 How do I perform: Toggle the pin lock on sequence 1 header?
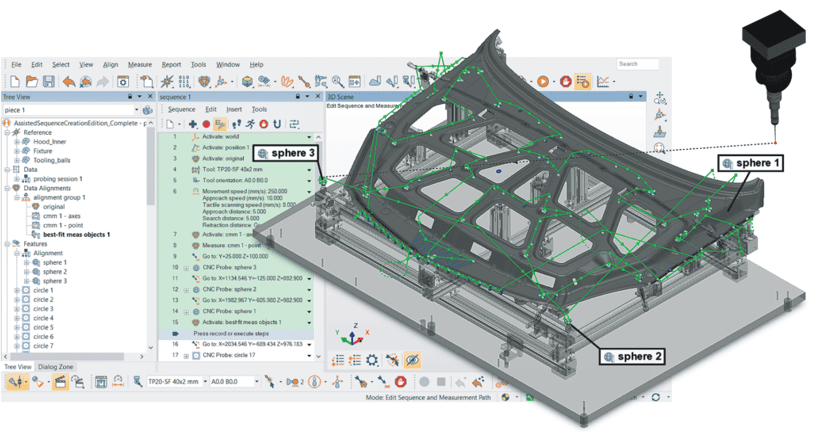click(x=297, y=97)
